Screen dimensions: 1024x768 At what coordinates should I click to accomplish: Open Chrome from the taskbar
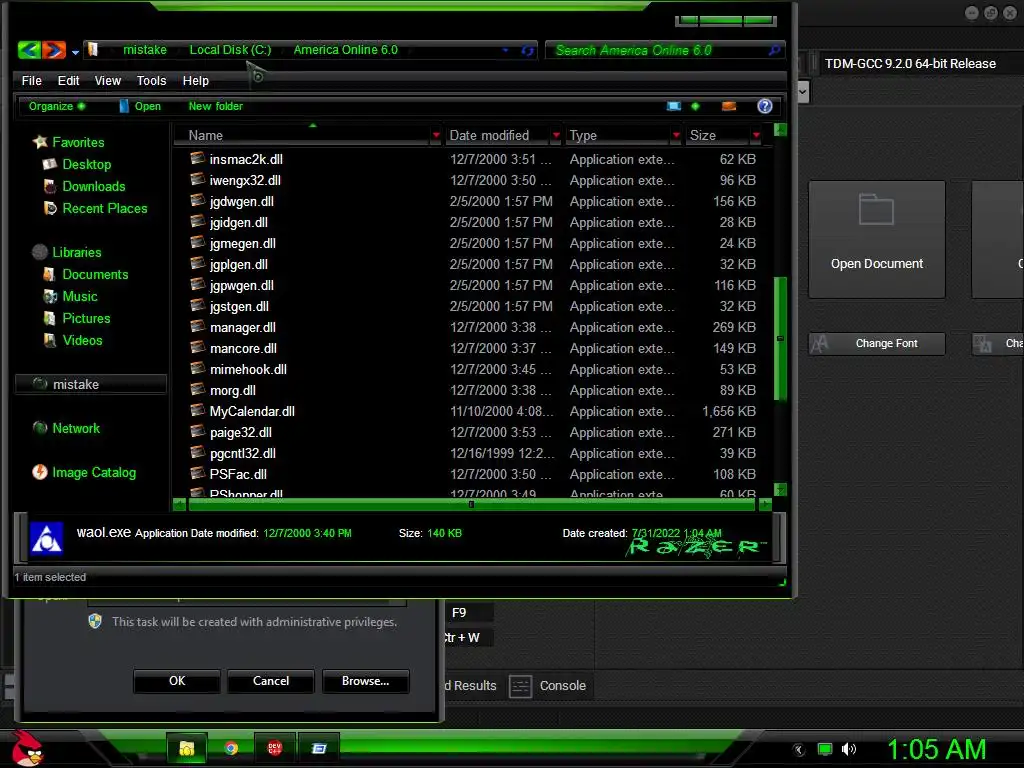(231, 748)
